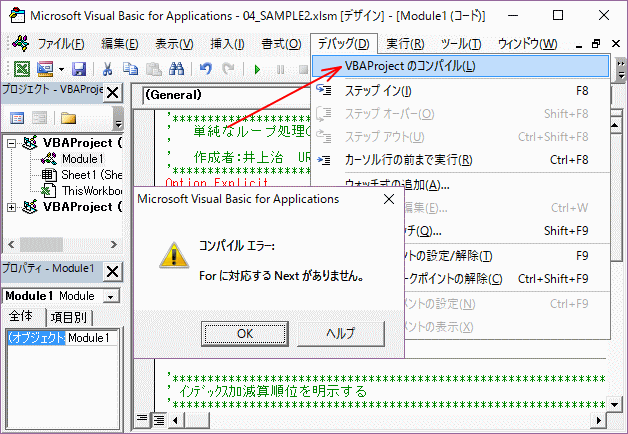Click the View Microsoft Excel toolbar icon
The width and height of the screenshot is (628, 434).
pyautogui.click(x=22, y=69)
